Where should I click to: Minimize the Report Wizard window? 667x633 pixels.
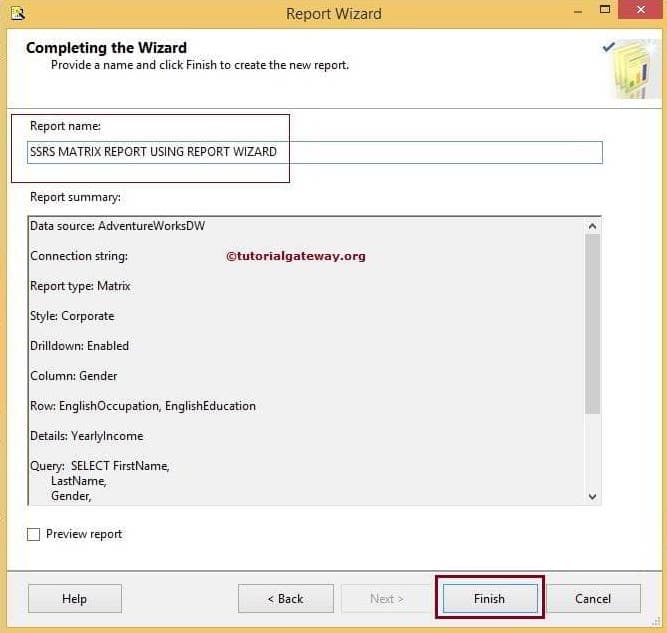578,12
